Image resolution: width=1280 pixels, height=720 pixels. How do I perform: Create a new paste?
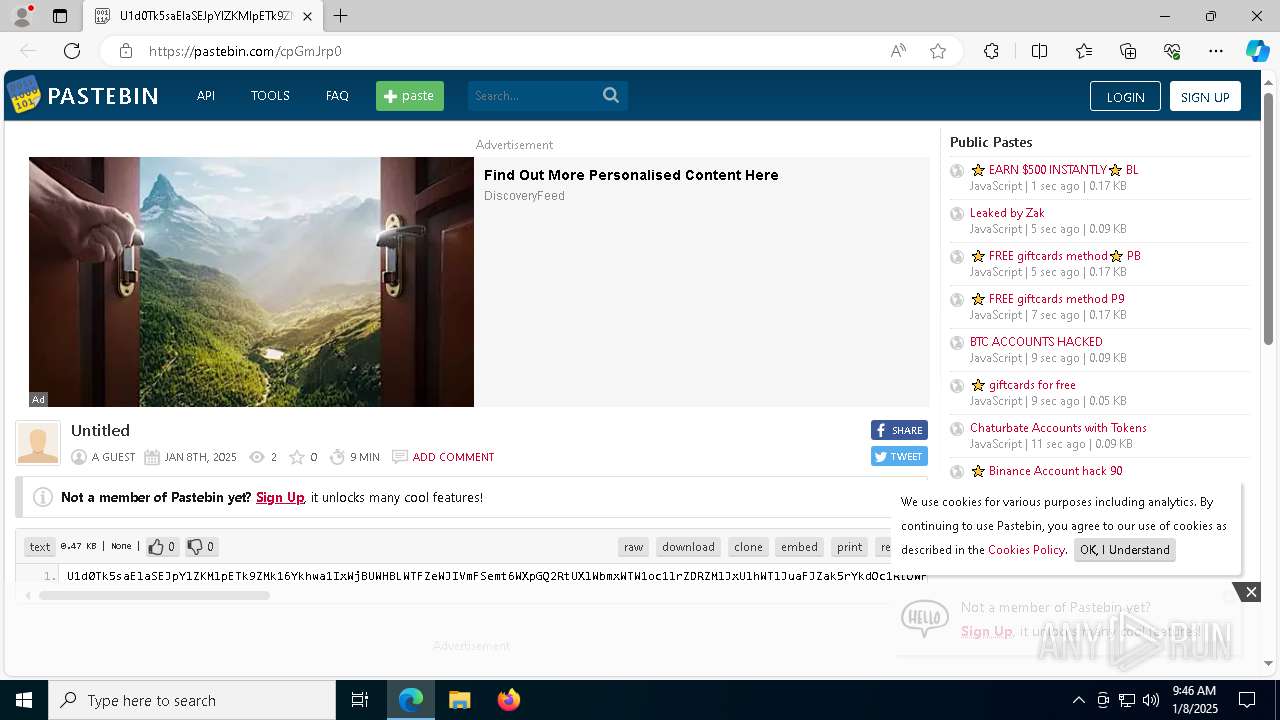click(410, 96)
